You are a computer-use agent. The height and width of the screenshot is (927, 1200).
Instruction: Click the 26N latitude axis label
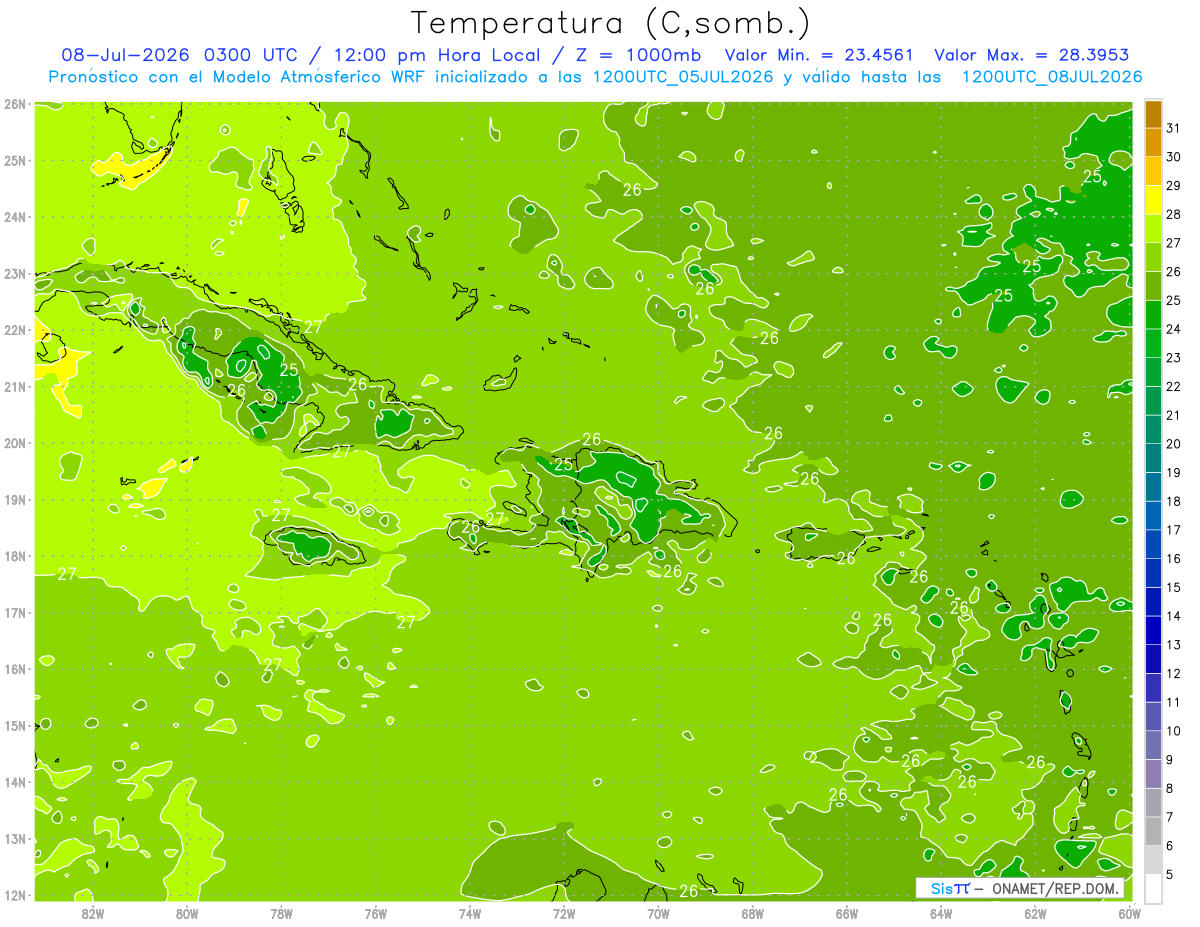click(x=15, y=104)
